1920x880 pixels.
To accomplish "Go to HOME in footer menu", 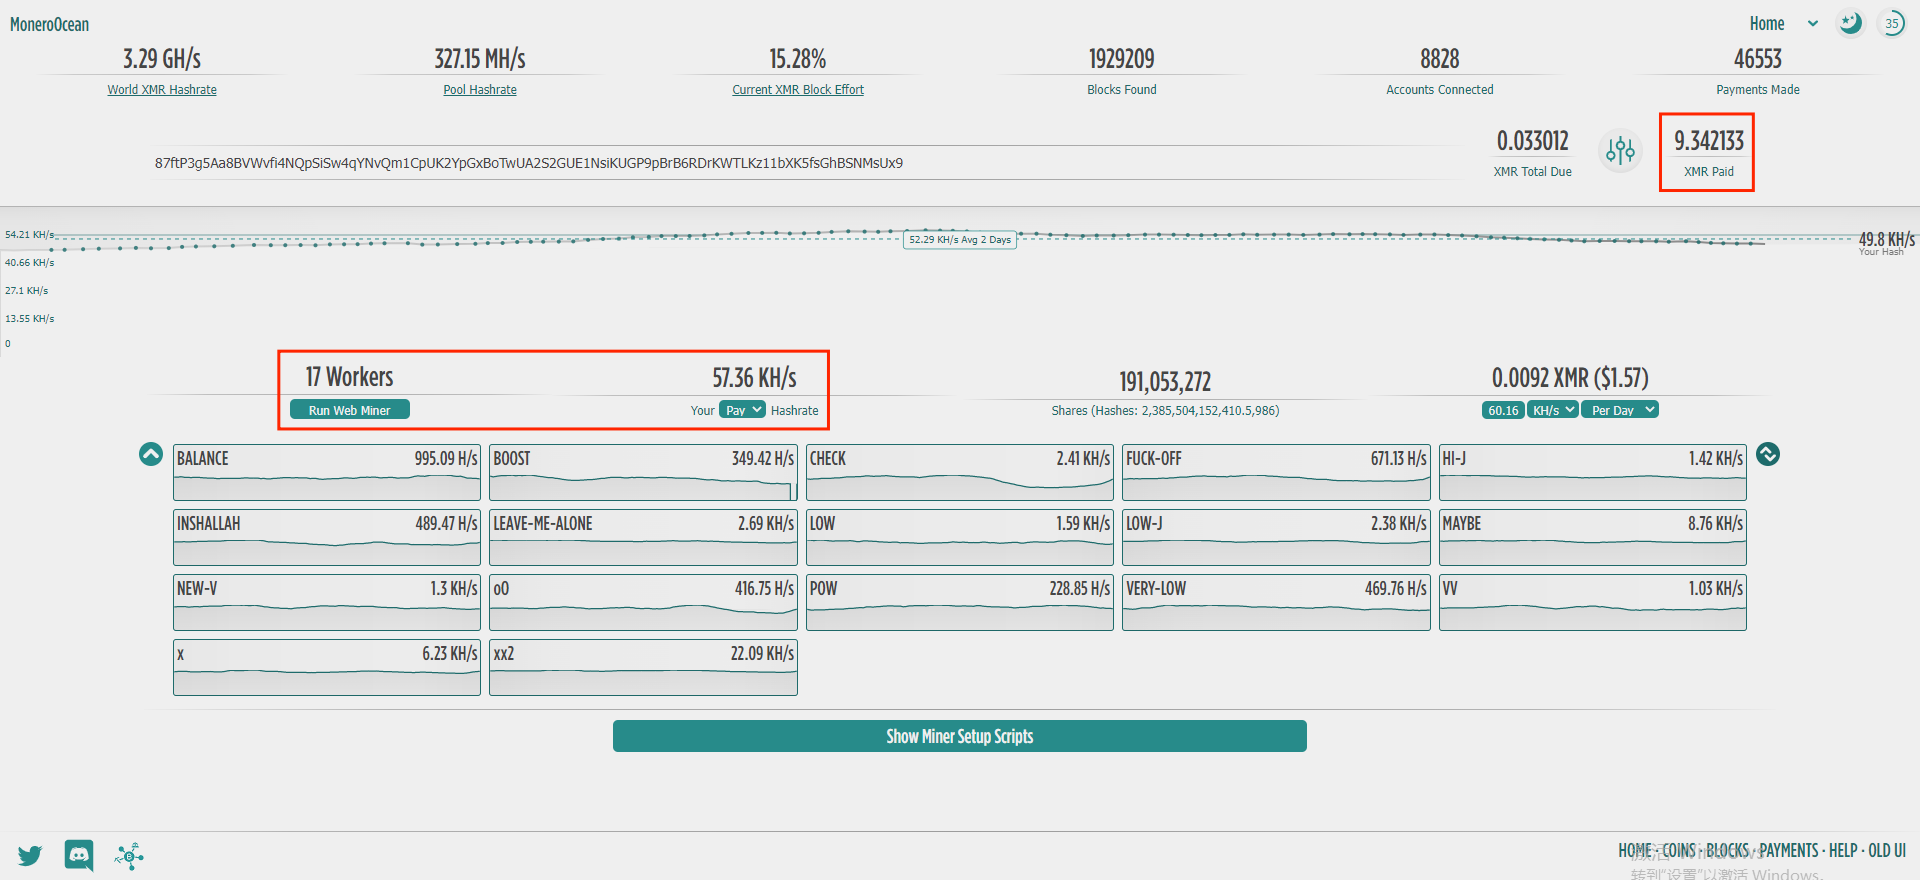I will pyautogui.click(x=1635, y=851).
